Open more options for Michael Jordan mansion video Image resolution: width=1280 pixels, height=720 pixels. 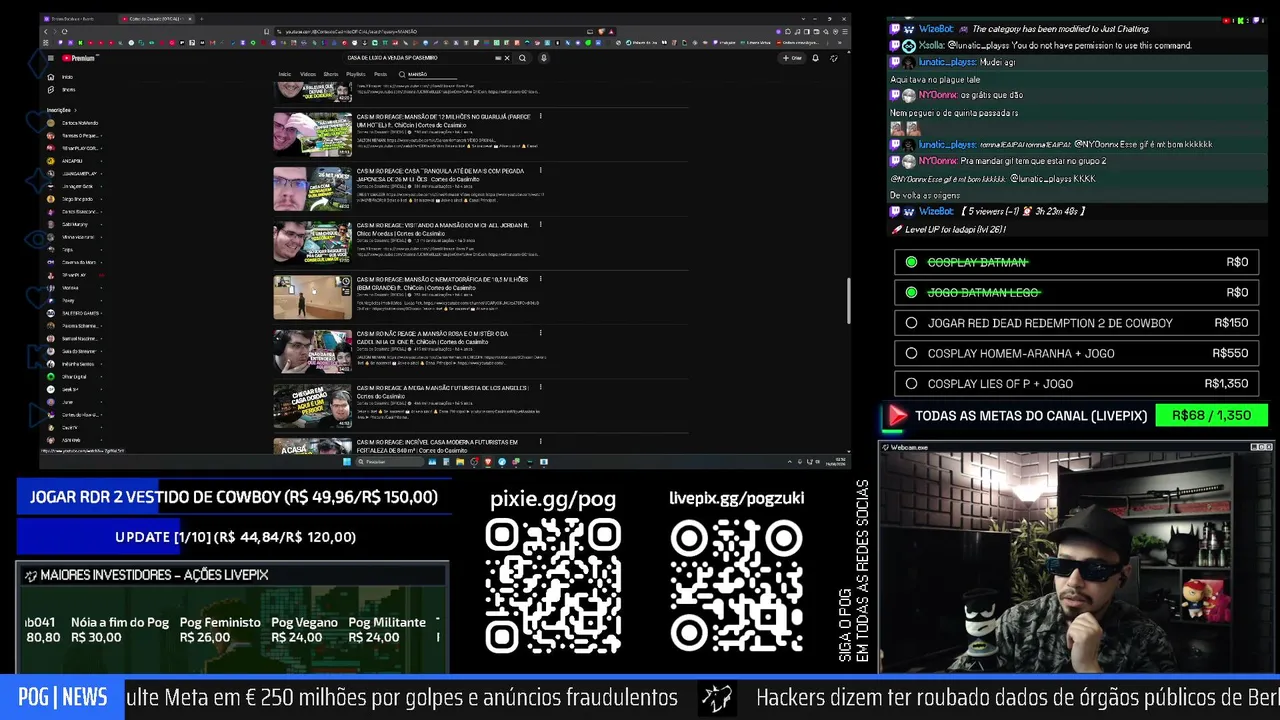click(x=540, y=225)
